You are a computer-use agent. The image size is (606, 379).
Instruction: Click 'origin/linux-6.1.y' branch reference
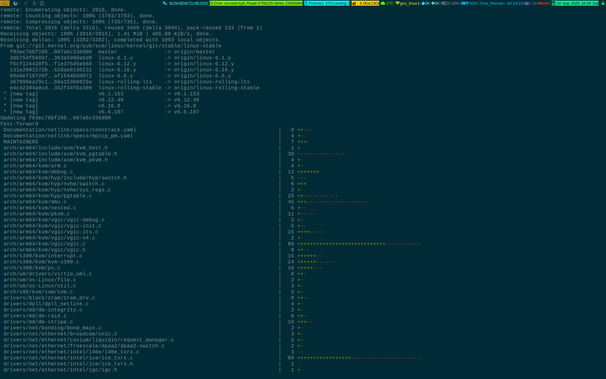coord(202,58)
